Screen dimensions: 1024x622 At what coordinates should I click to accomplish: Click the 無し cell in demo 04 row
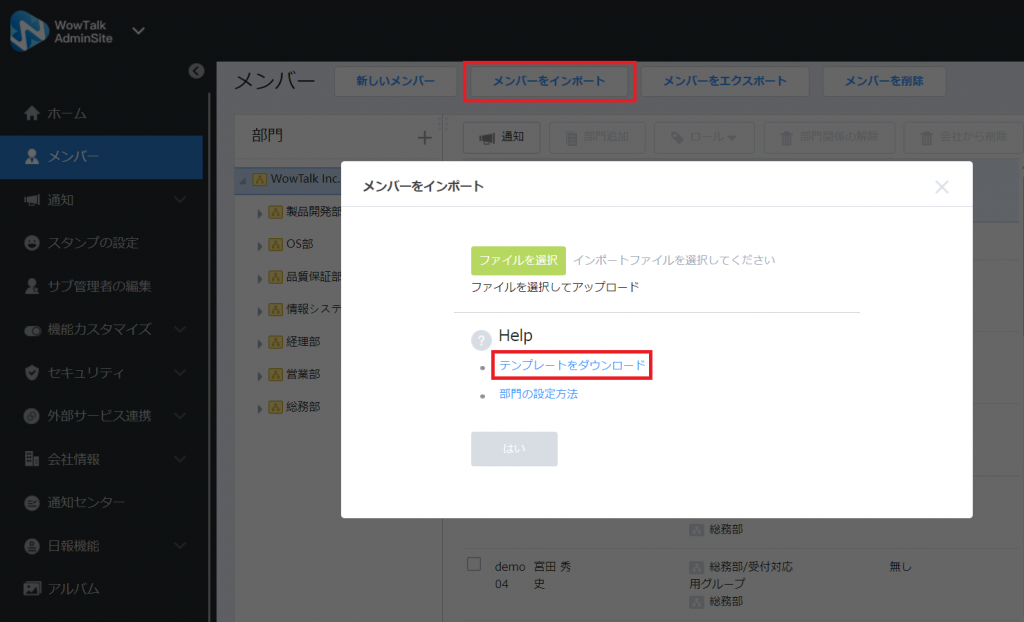900,566
